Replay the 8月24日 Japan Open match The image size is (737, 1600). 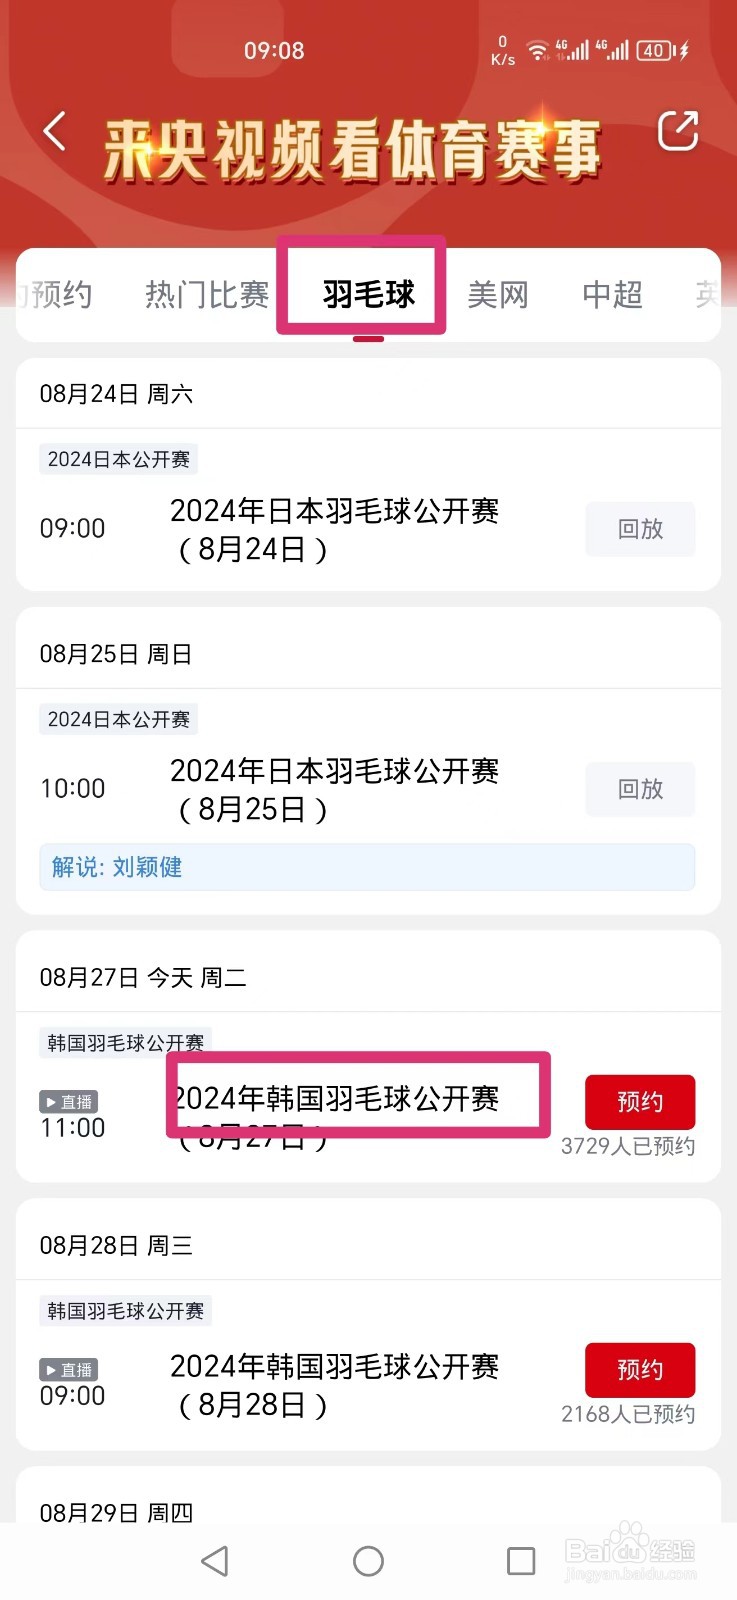coord(640,529)
